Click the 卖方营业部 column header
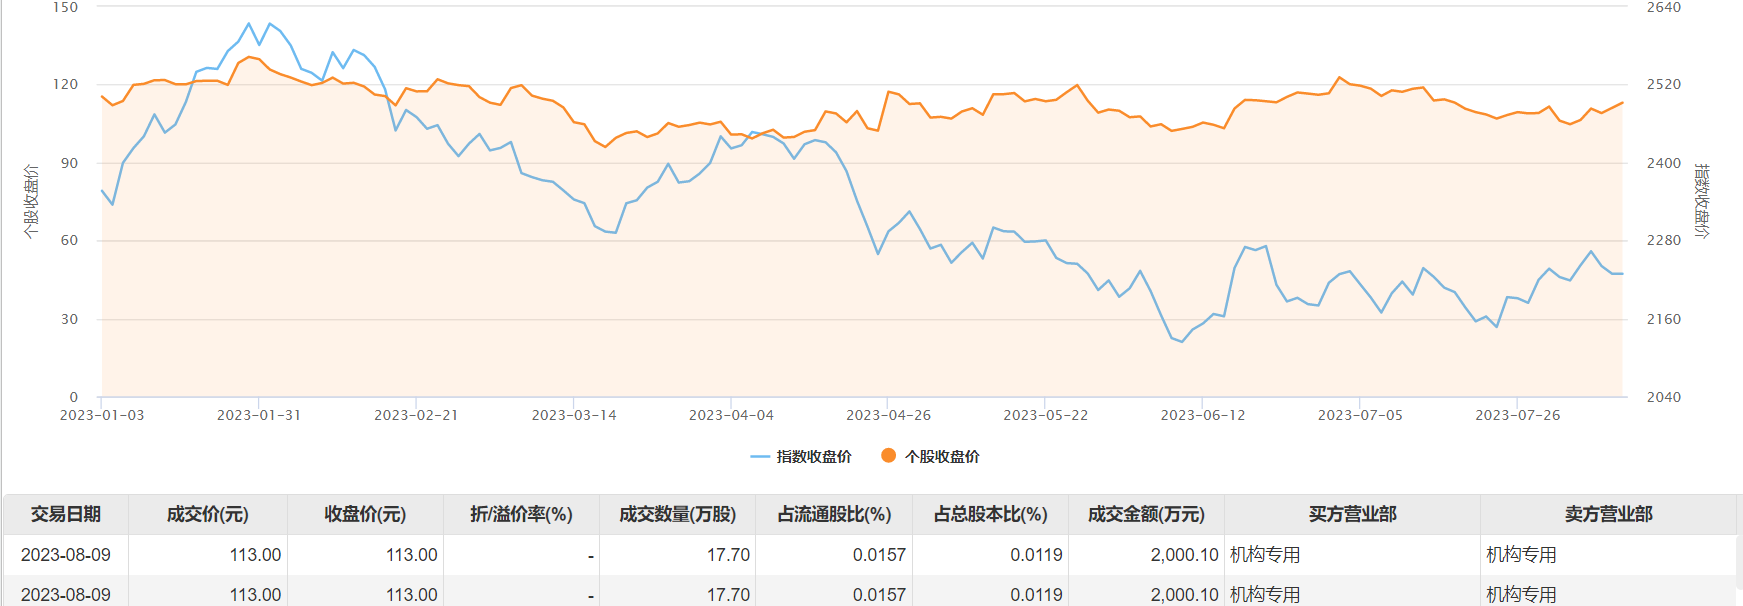 point(1609,514)
